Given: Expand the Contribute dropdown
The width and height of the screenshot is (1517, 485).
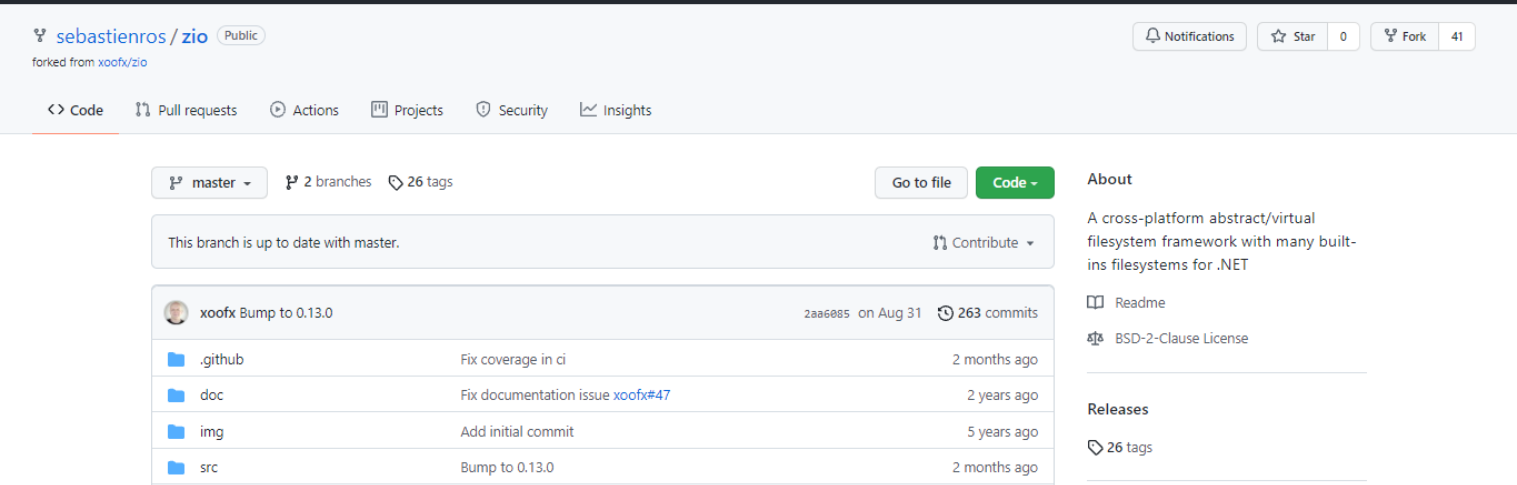Looking at the screenshot, I should click(983, 243).
